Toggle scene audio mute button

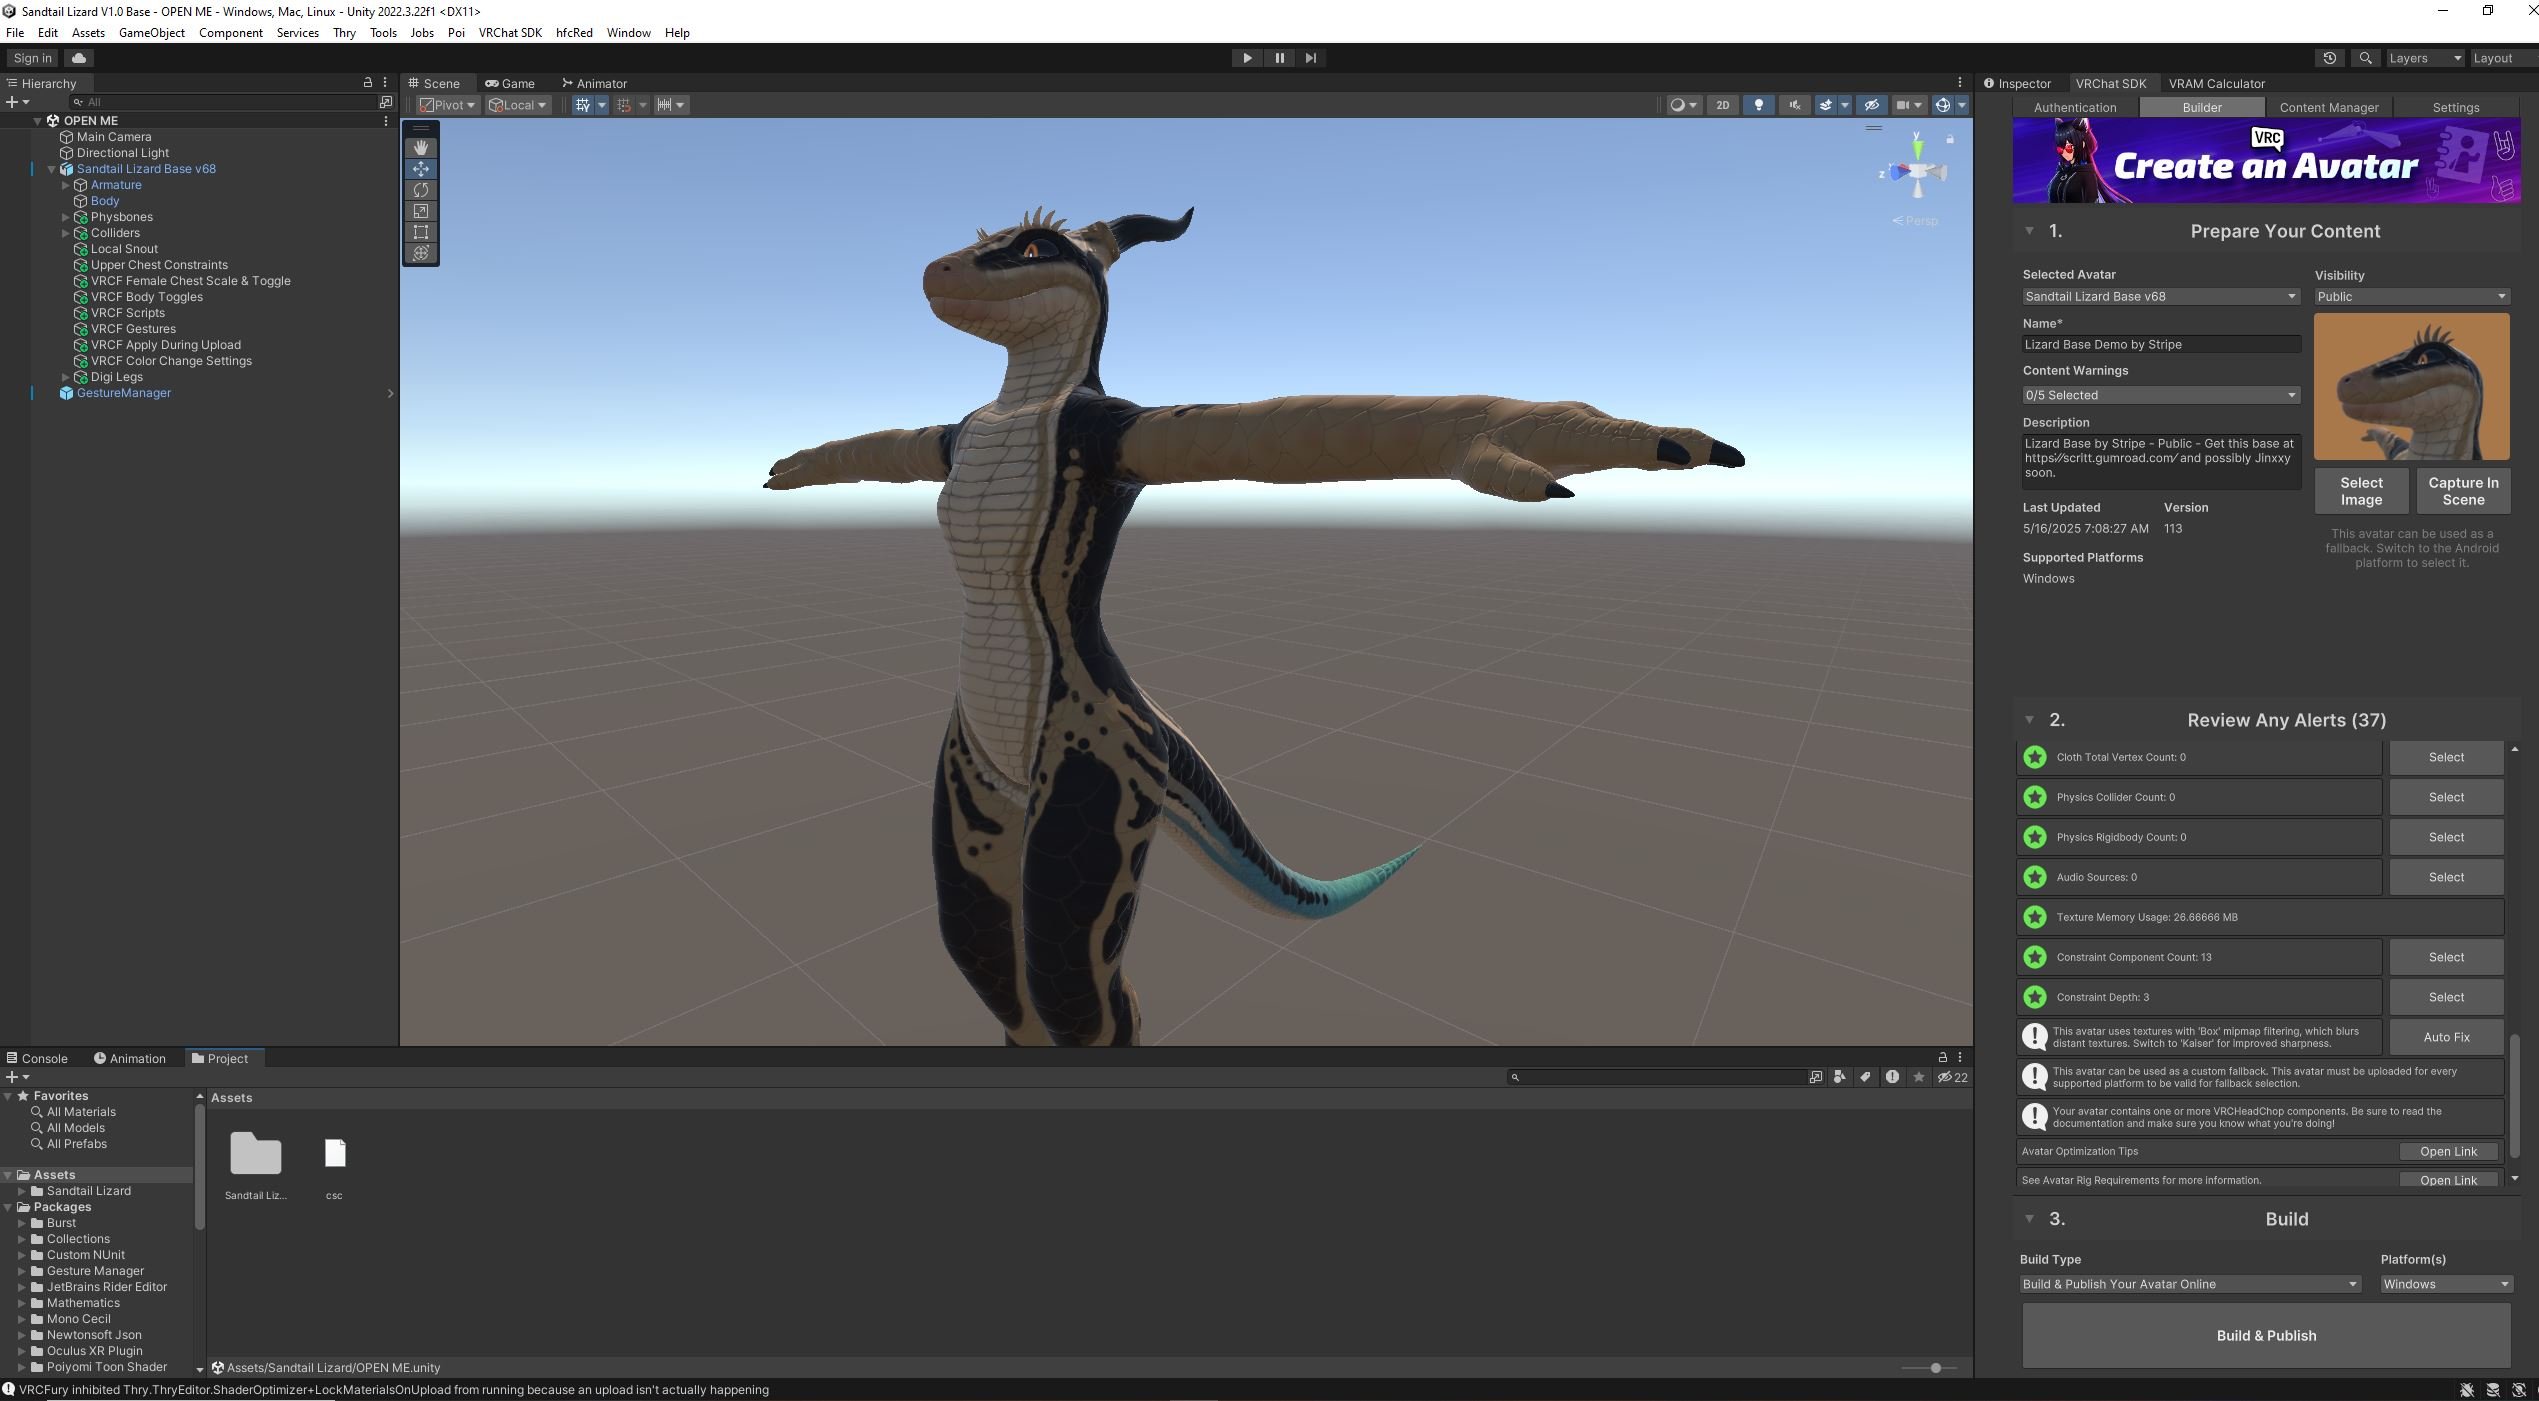click(x=1794, y=105)
